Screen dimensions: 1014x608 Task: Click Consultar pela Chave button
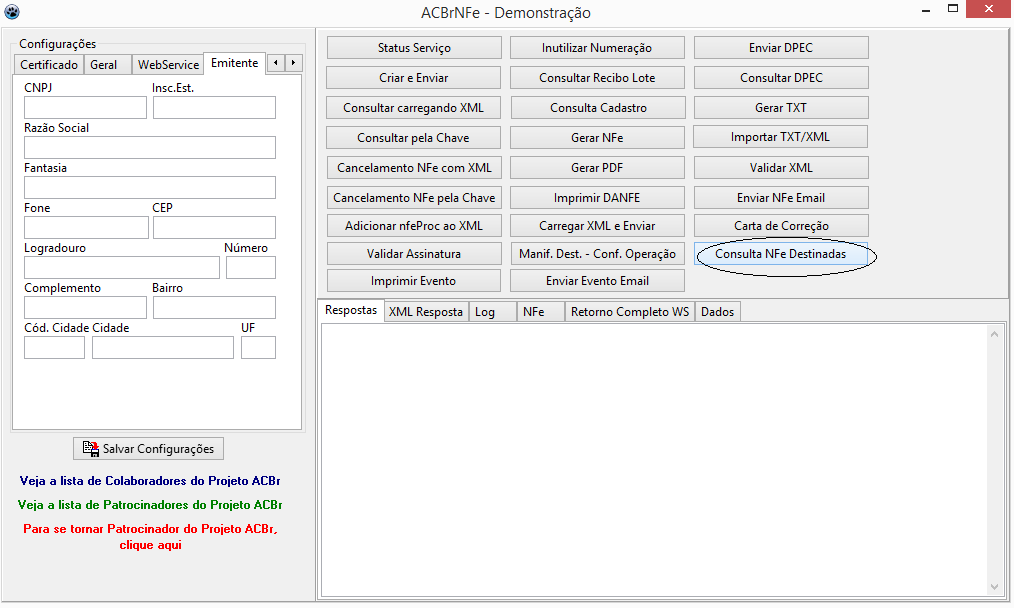[414, 138]
